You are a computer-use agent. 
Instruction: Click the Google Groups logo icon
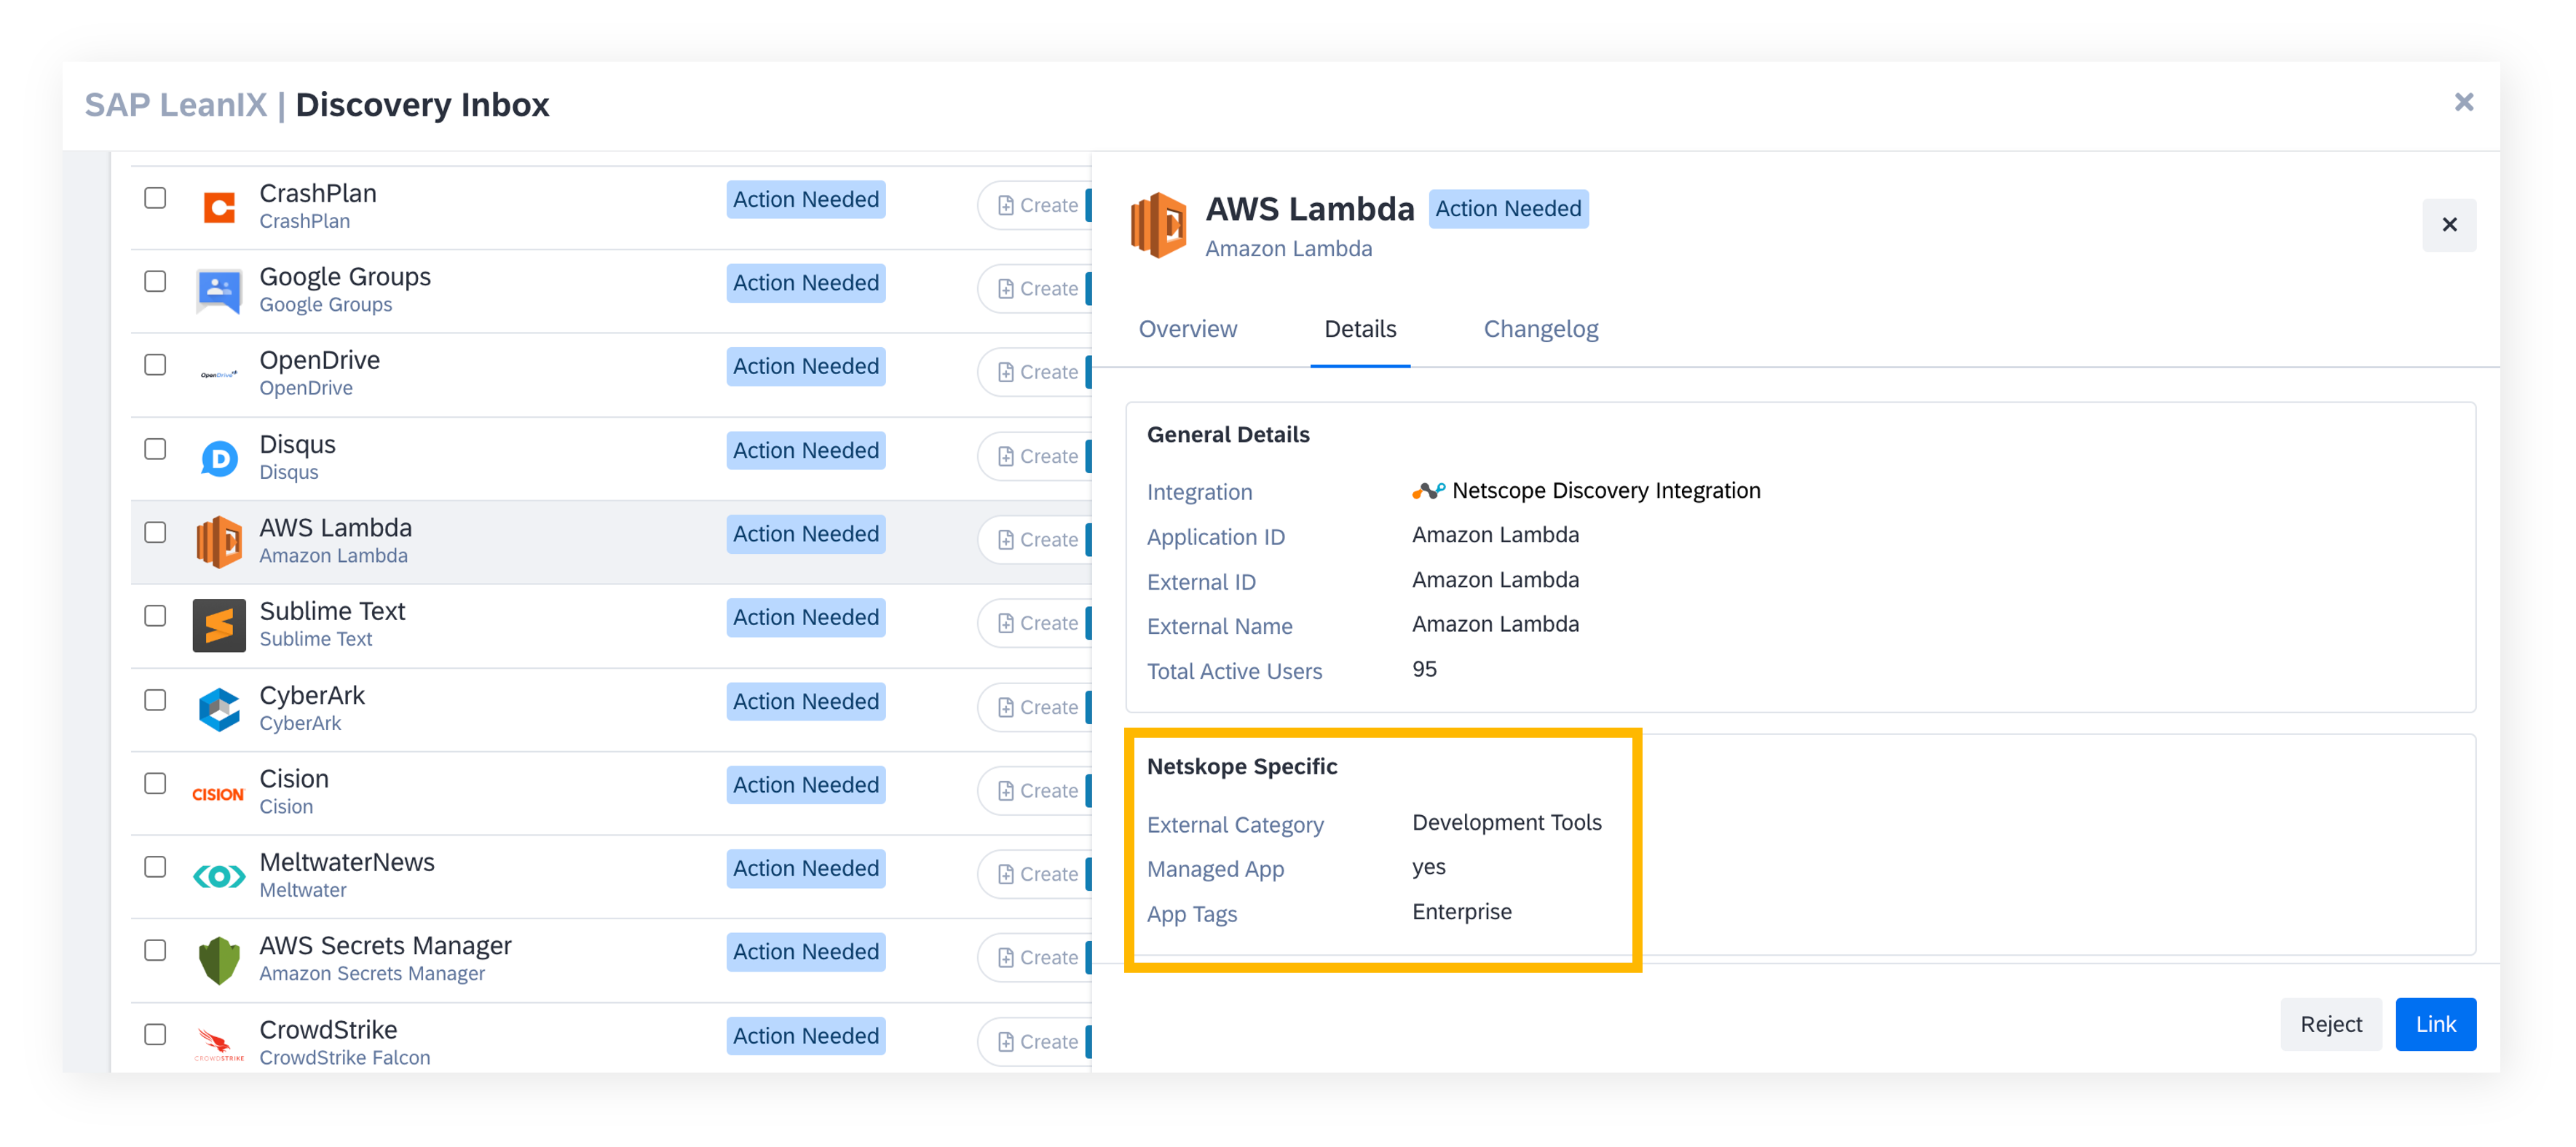coord(219,291)
